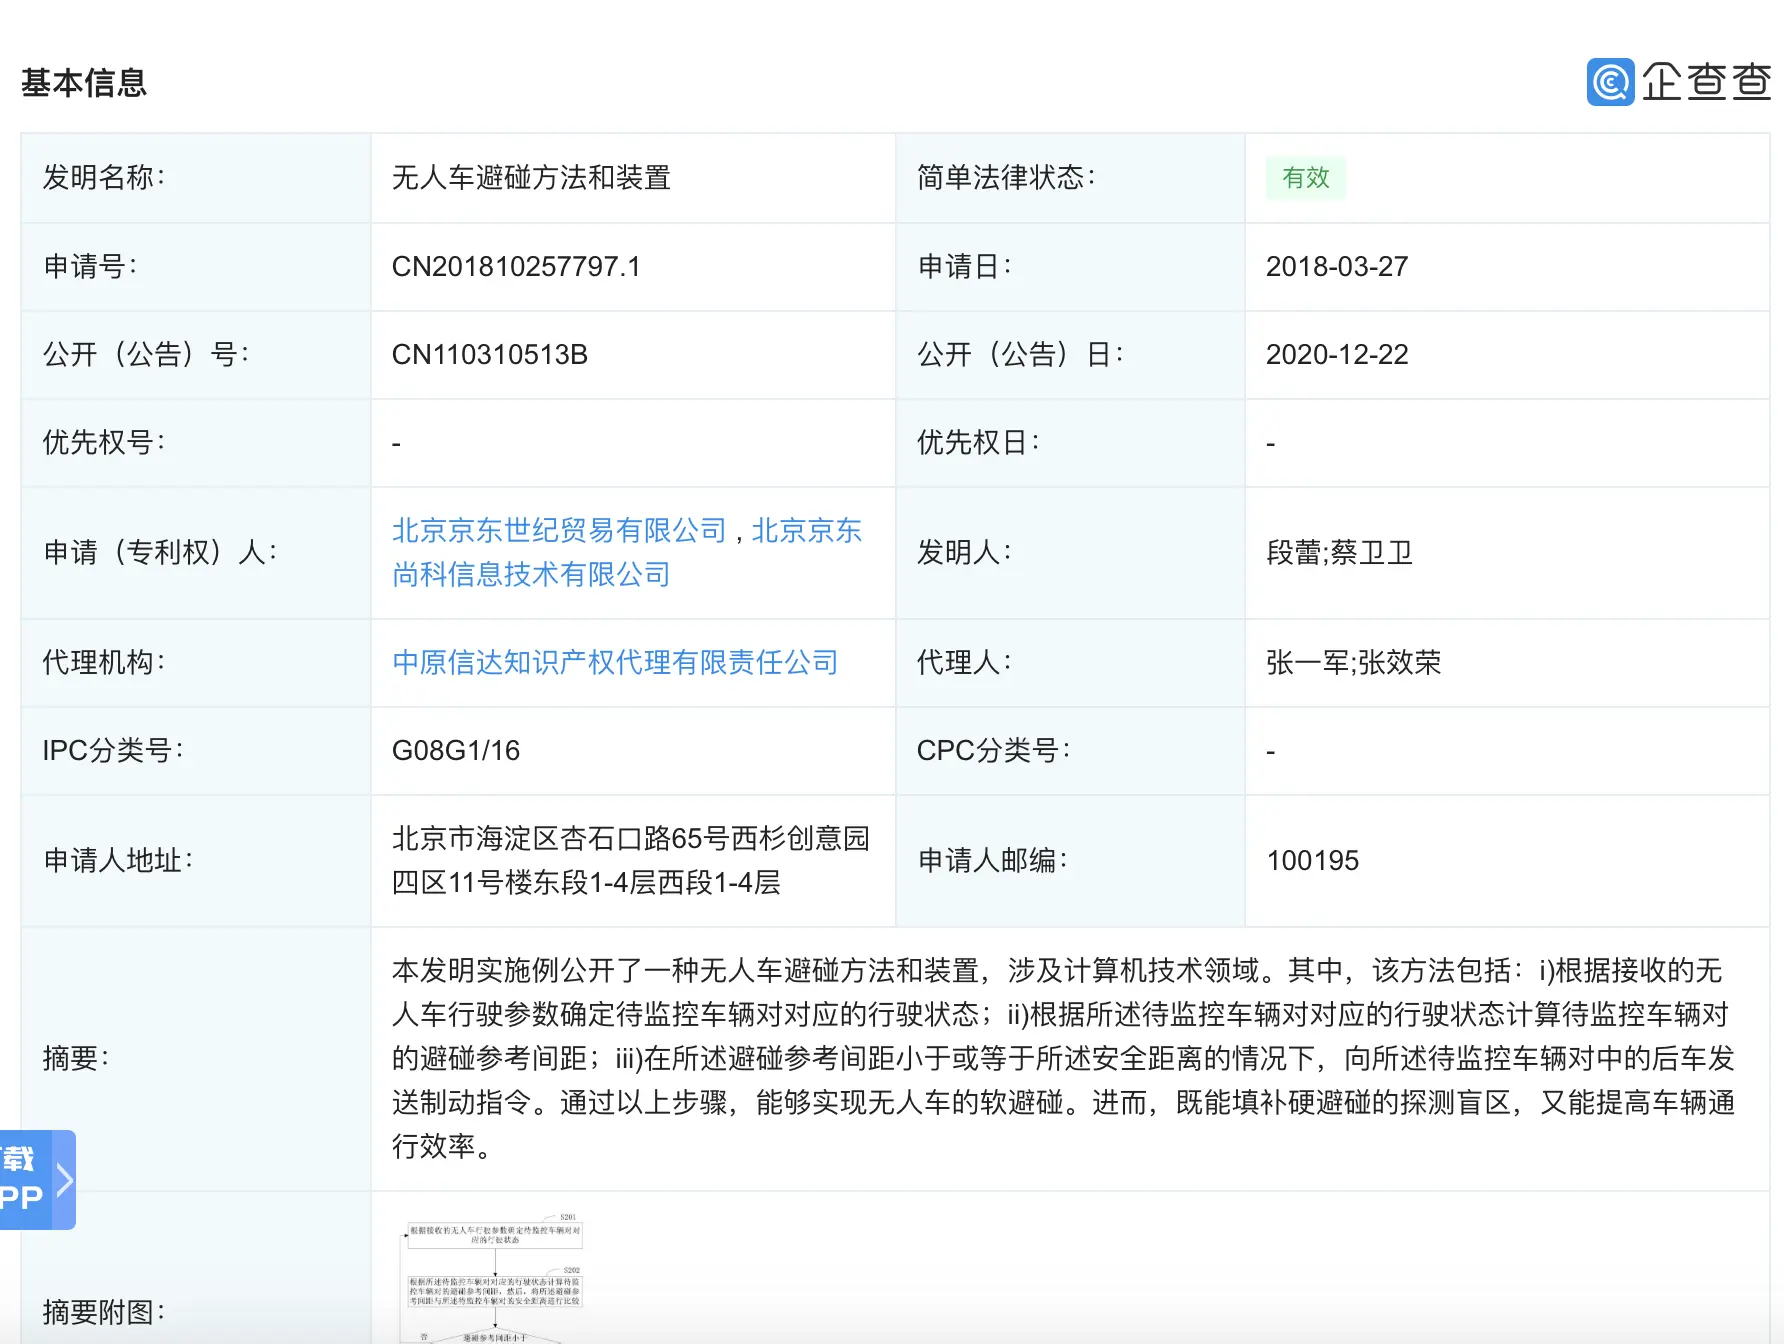The width and height of the screenshot is (1784, 1344).
Task: Click the 优先权日 field label
Action: tap(978, 443)
